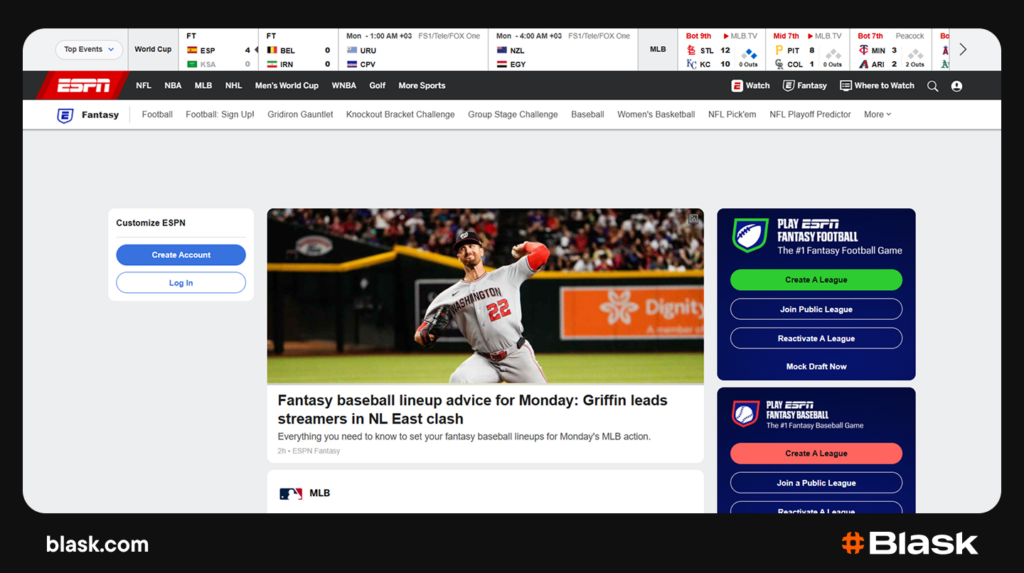Viewport: 1024px width, 573px height.
Task: Open the WNBA menu item
Action: click(344, 86)
